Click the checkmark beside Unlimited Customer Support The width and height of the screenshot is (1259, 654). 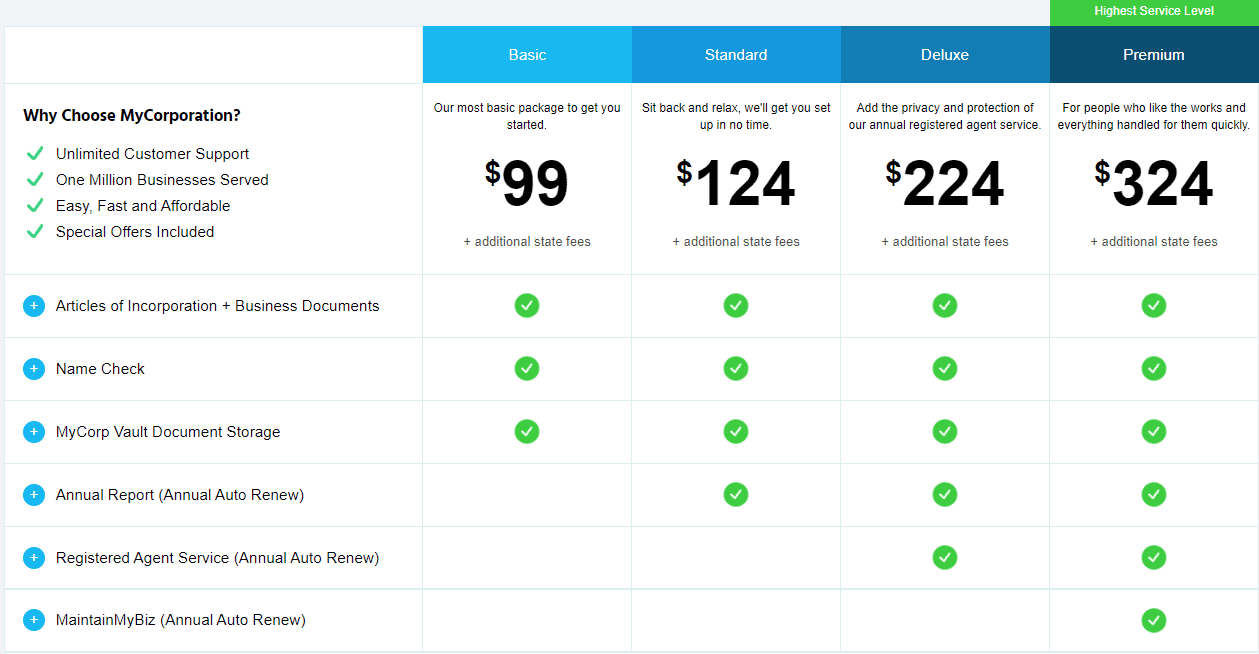point(36,153)
